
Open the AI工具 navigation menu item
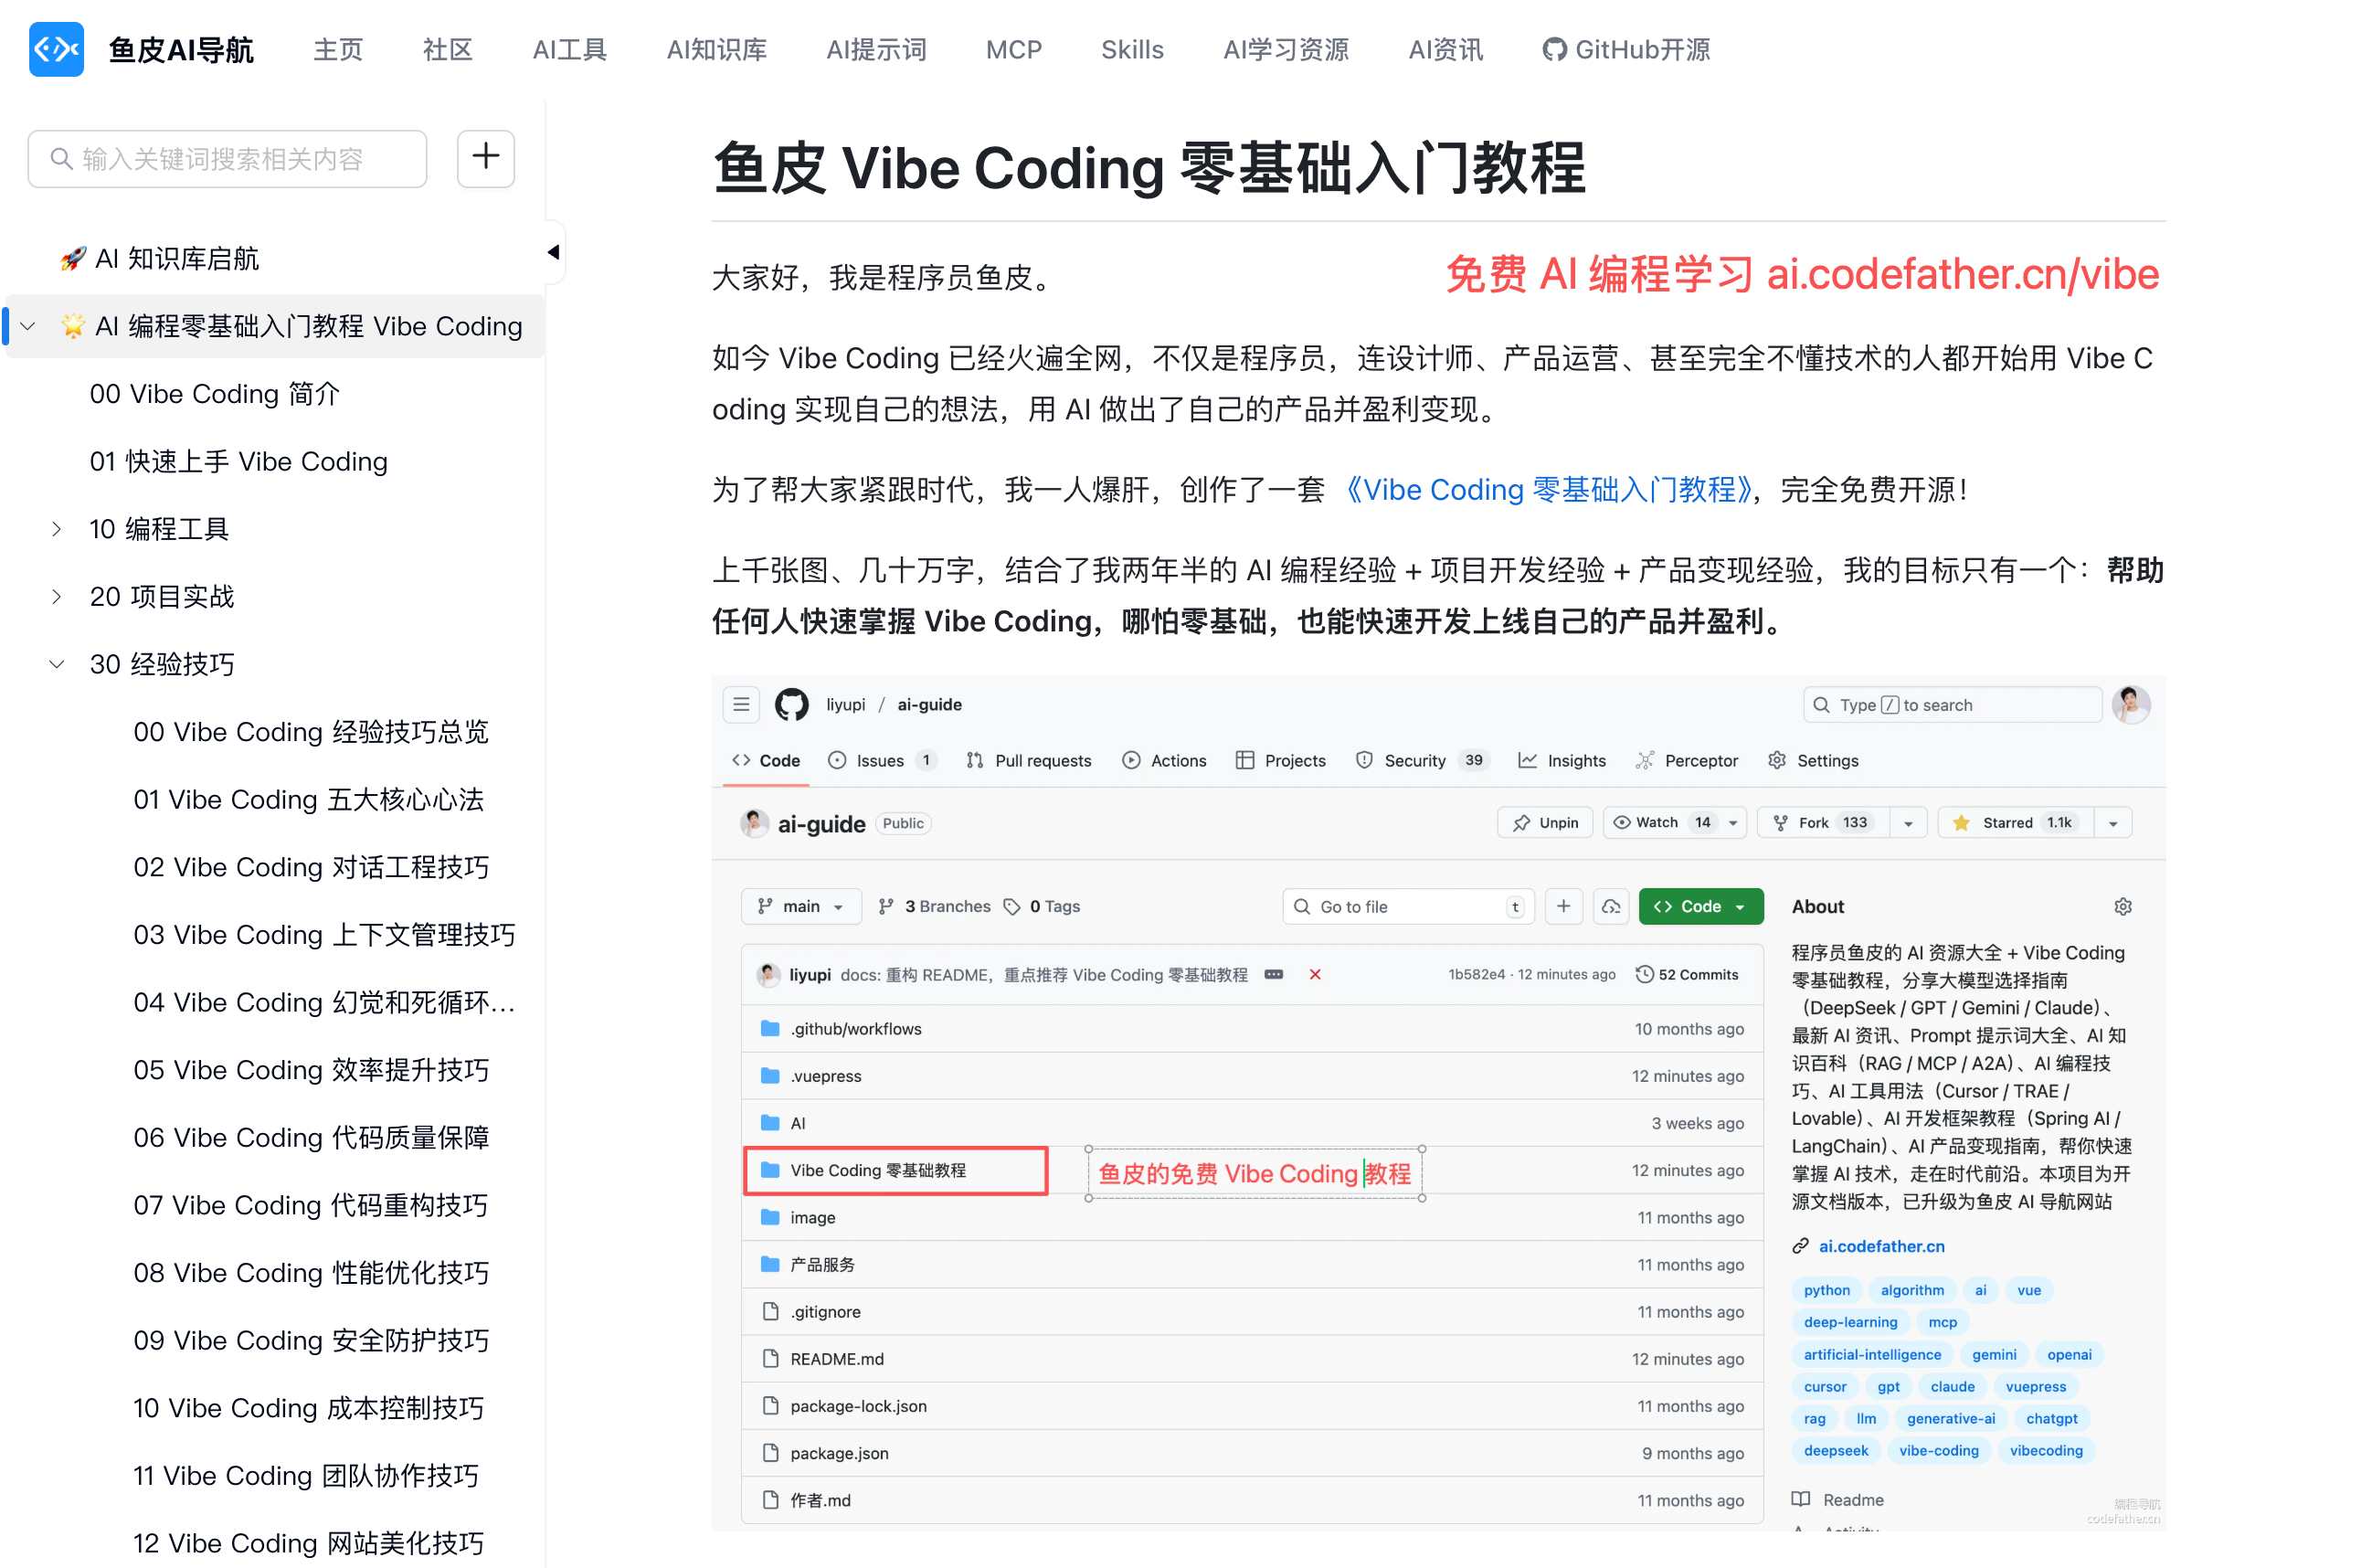click(x=569, y=49)
